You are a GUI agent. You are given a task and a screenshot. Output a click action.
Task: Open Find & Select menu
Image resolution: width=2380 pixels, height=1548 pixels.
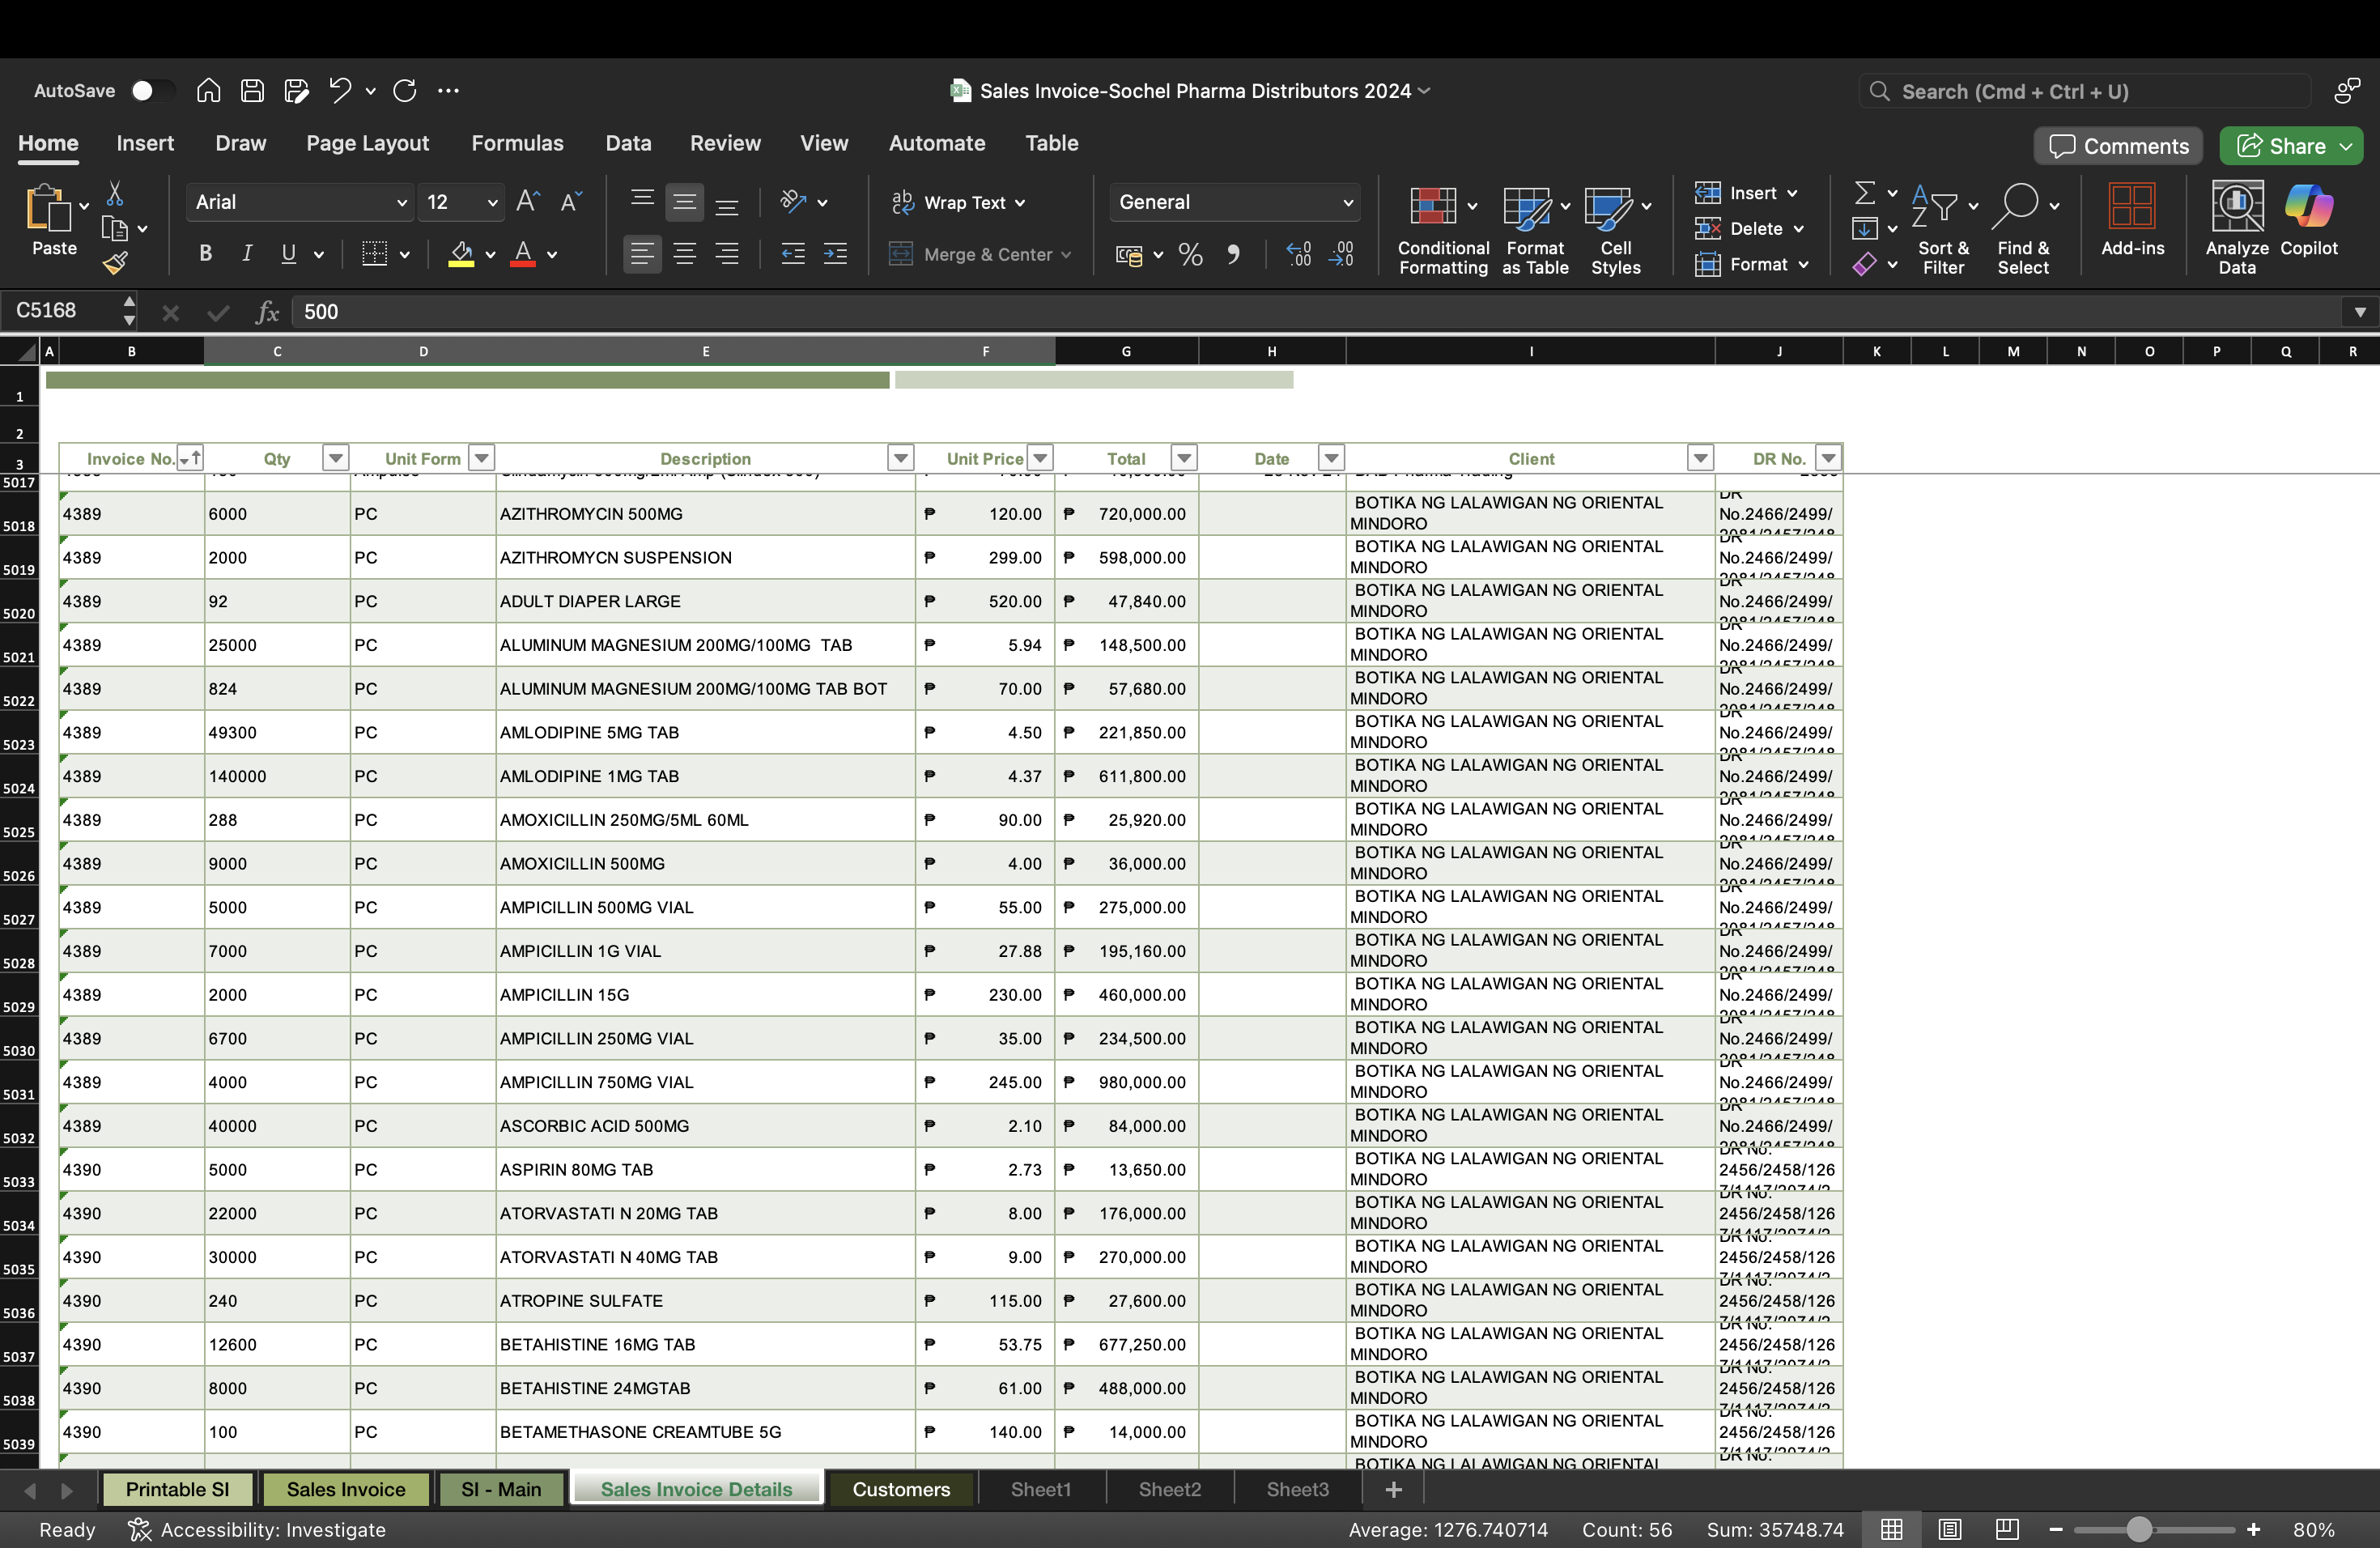click(x=2023, y=230)
